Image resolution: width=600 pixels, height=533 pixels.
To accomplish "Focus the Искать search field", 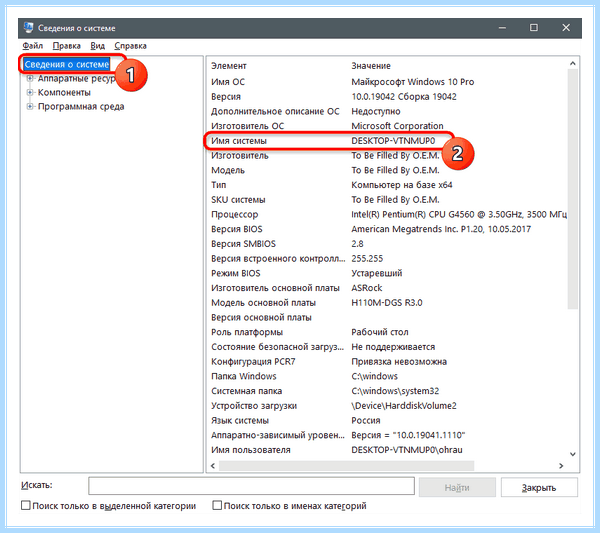I will (x=251, y=486).
